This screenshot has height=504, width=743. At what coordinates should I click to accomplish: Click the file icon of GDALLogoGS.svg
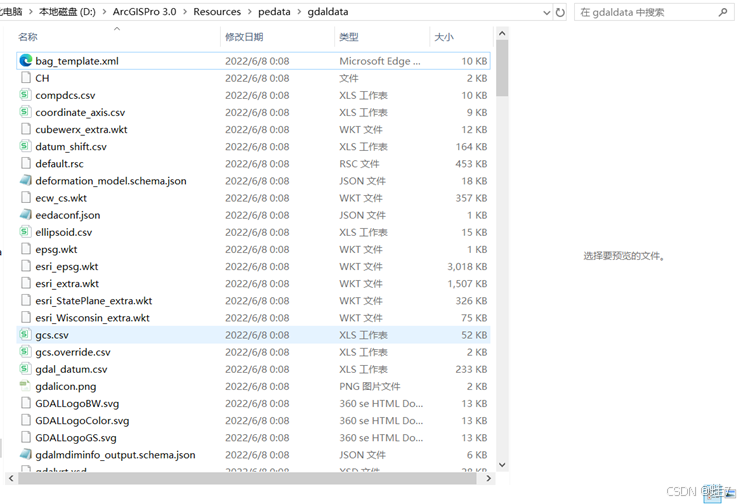tap(26, 437)
